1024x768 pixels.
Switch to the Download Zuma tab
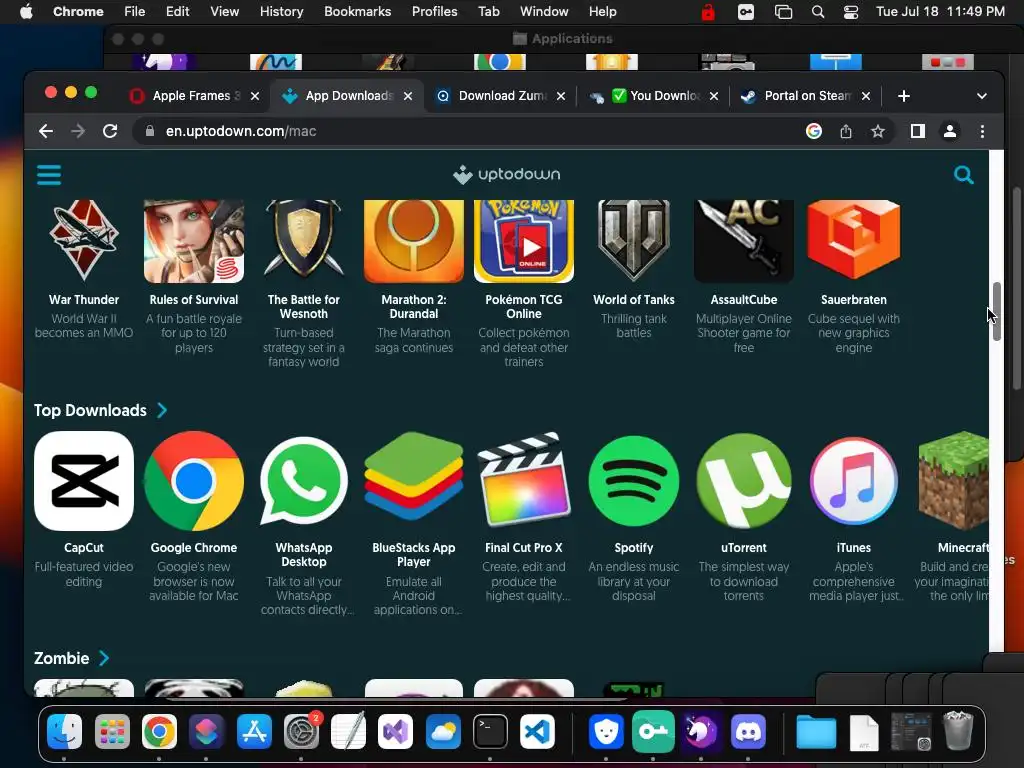pos(502,96)
